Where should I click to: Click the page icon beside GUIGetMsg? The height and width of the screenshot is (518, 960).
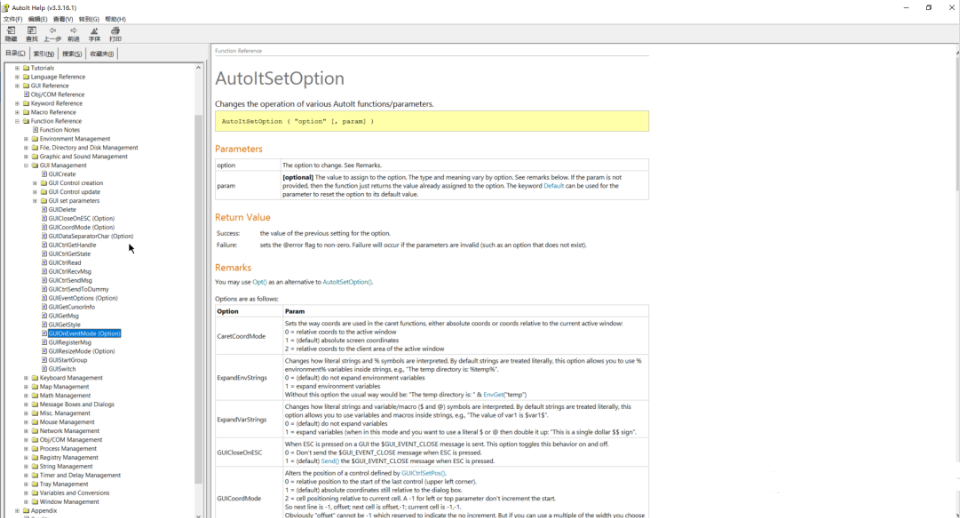(x=44, y=316)
